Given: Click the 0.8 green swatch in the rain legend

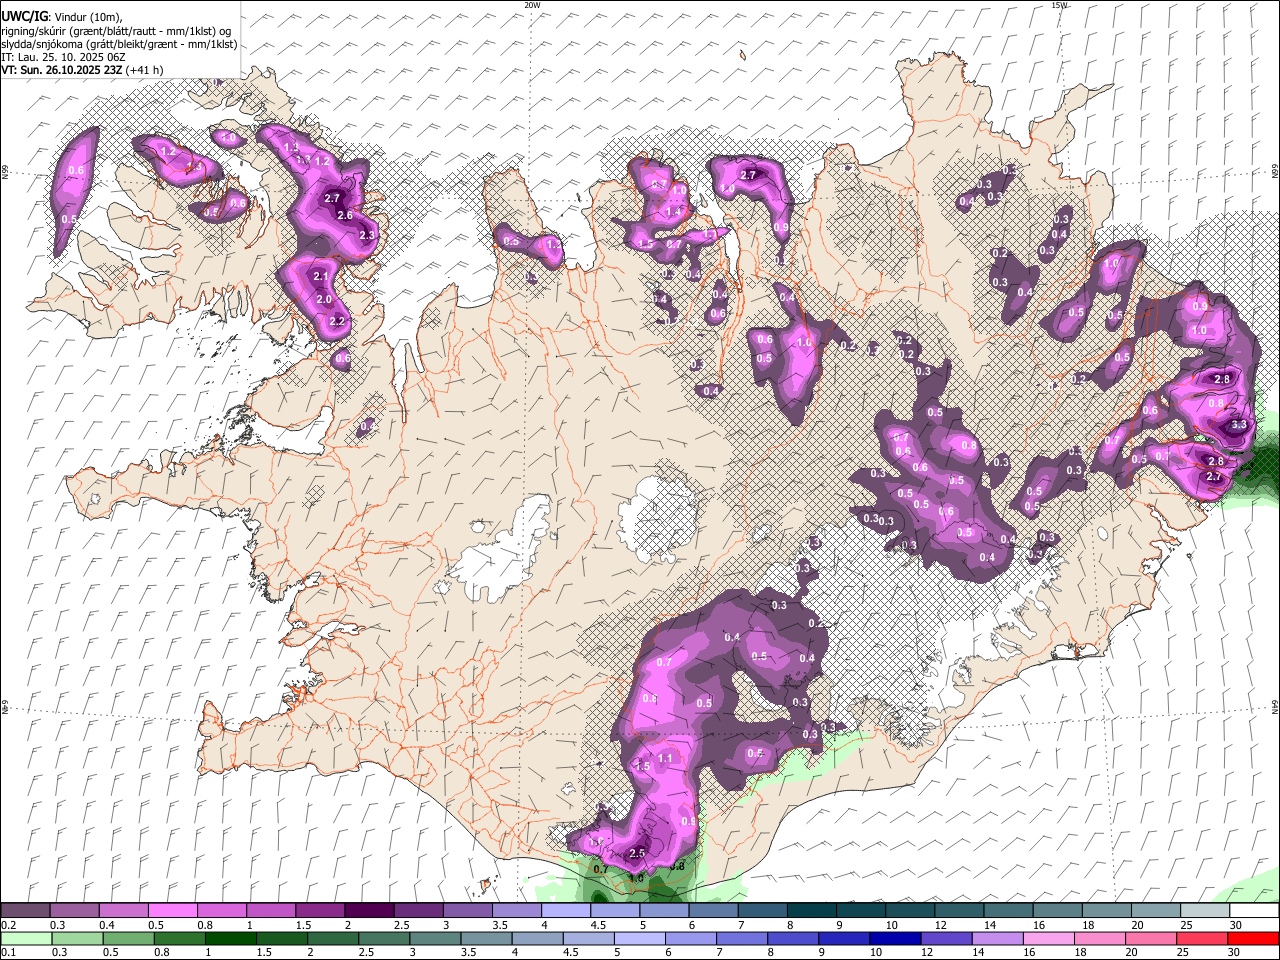Looking at the screenshot, I should [179, 938].
